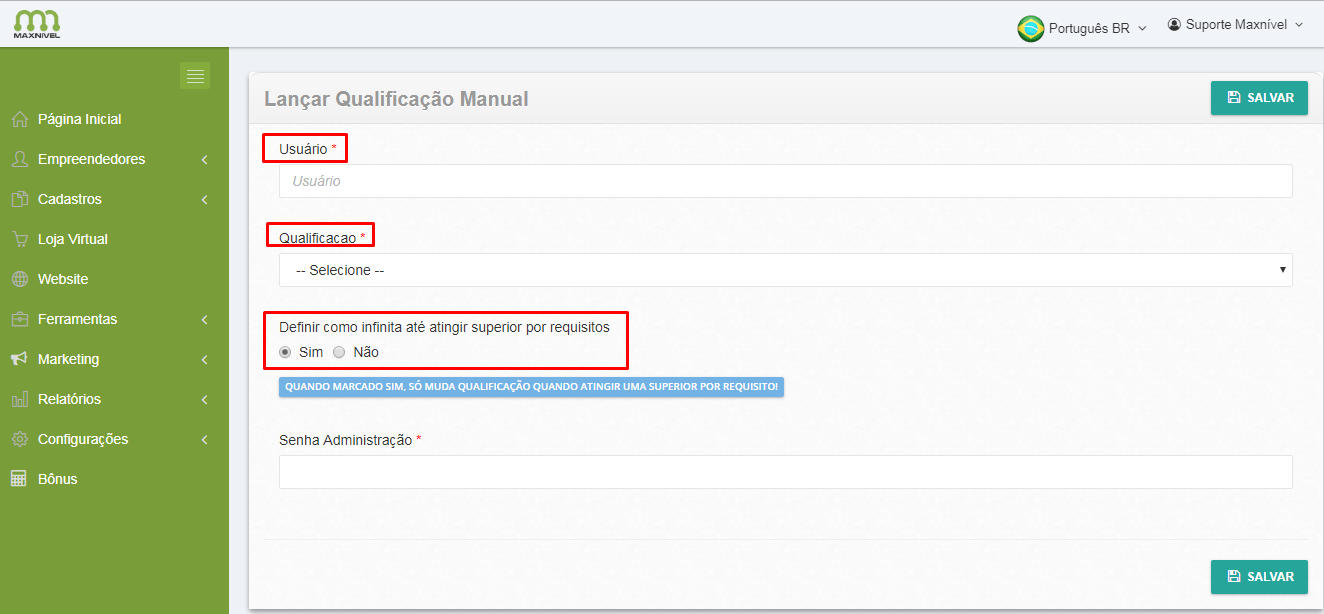Open the Suporte Maxnível user dropdown
Screen dimensions: 1324x614
pos(1236,25)
